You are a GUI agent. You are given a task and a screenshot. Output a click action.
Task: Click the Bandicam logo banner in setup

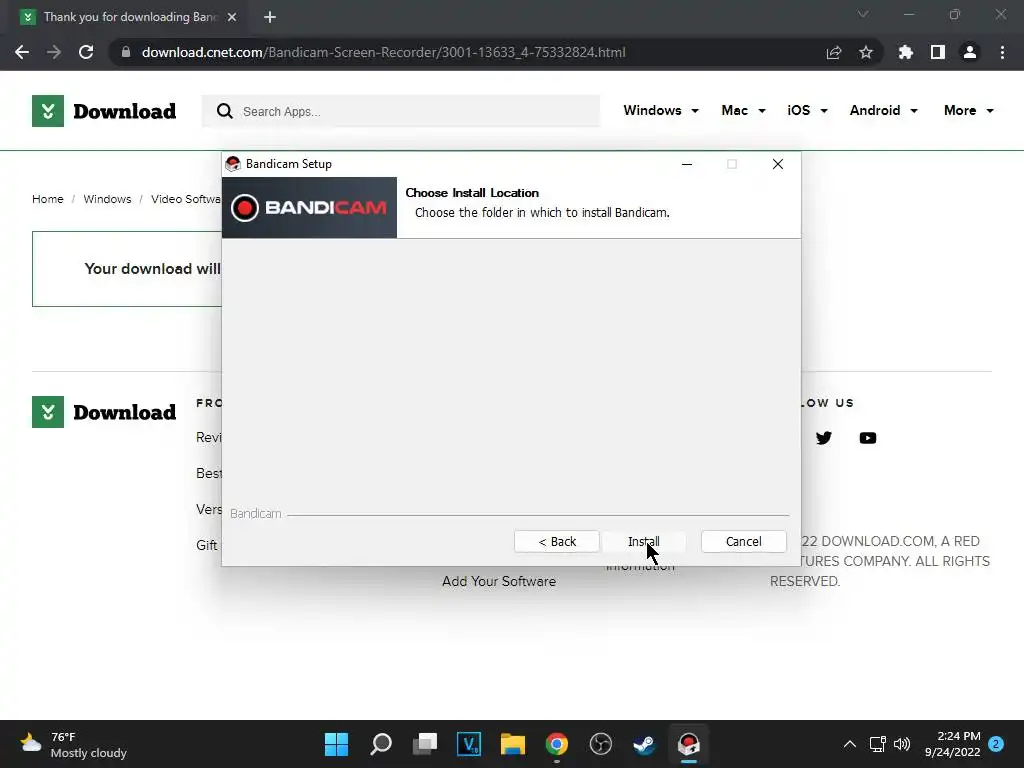(x=310, y=208)
